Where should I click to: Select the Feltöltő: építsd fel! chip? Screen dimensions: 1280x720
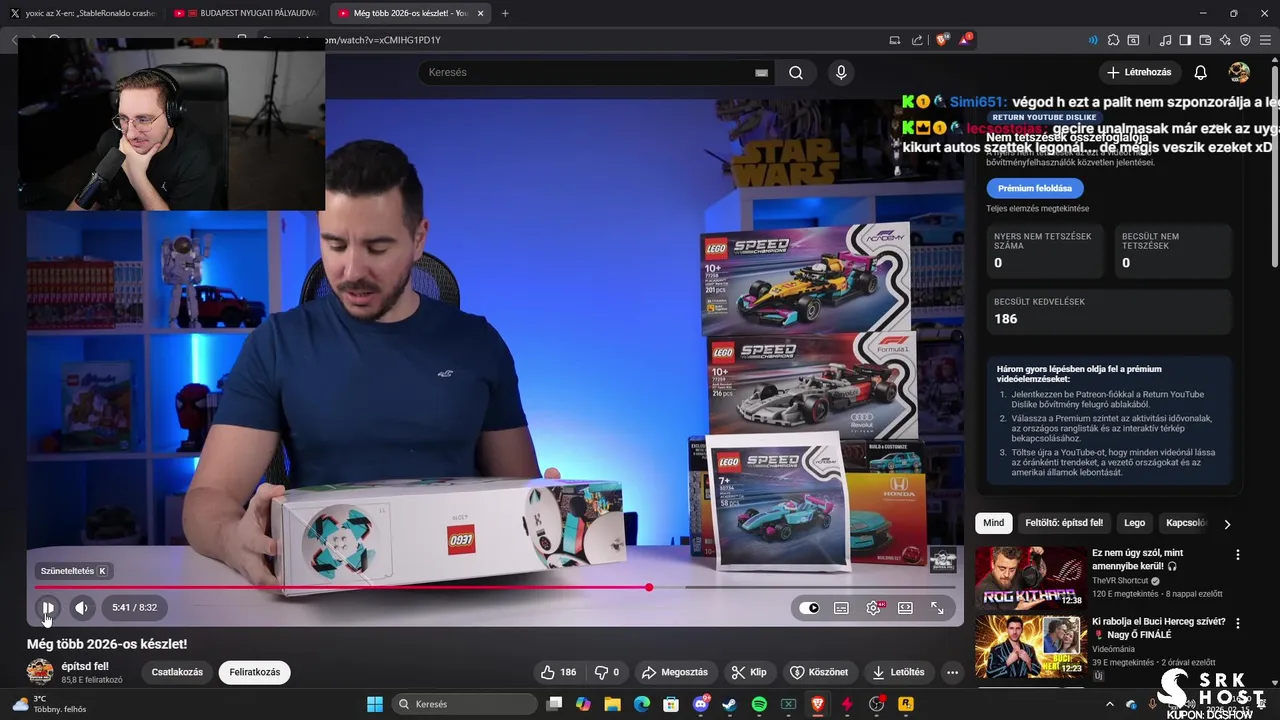click(1064, 523)
